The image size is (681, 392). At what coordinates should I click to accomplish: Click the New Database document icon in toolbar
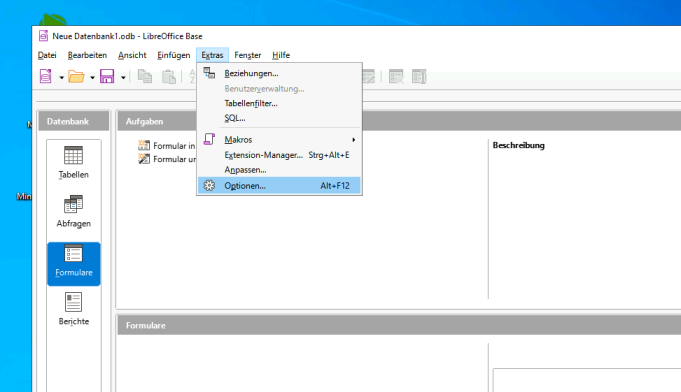point(46,76)
